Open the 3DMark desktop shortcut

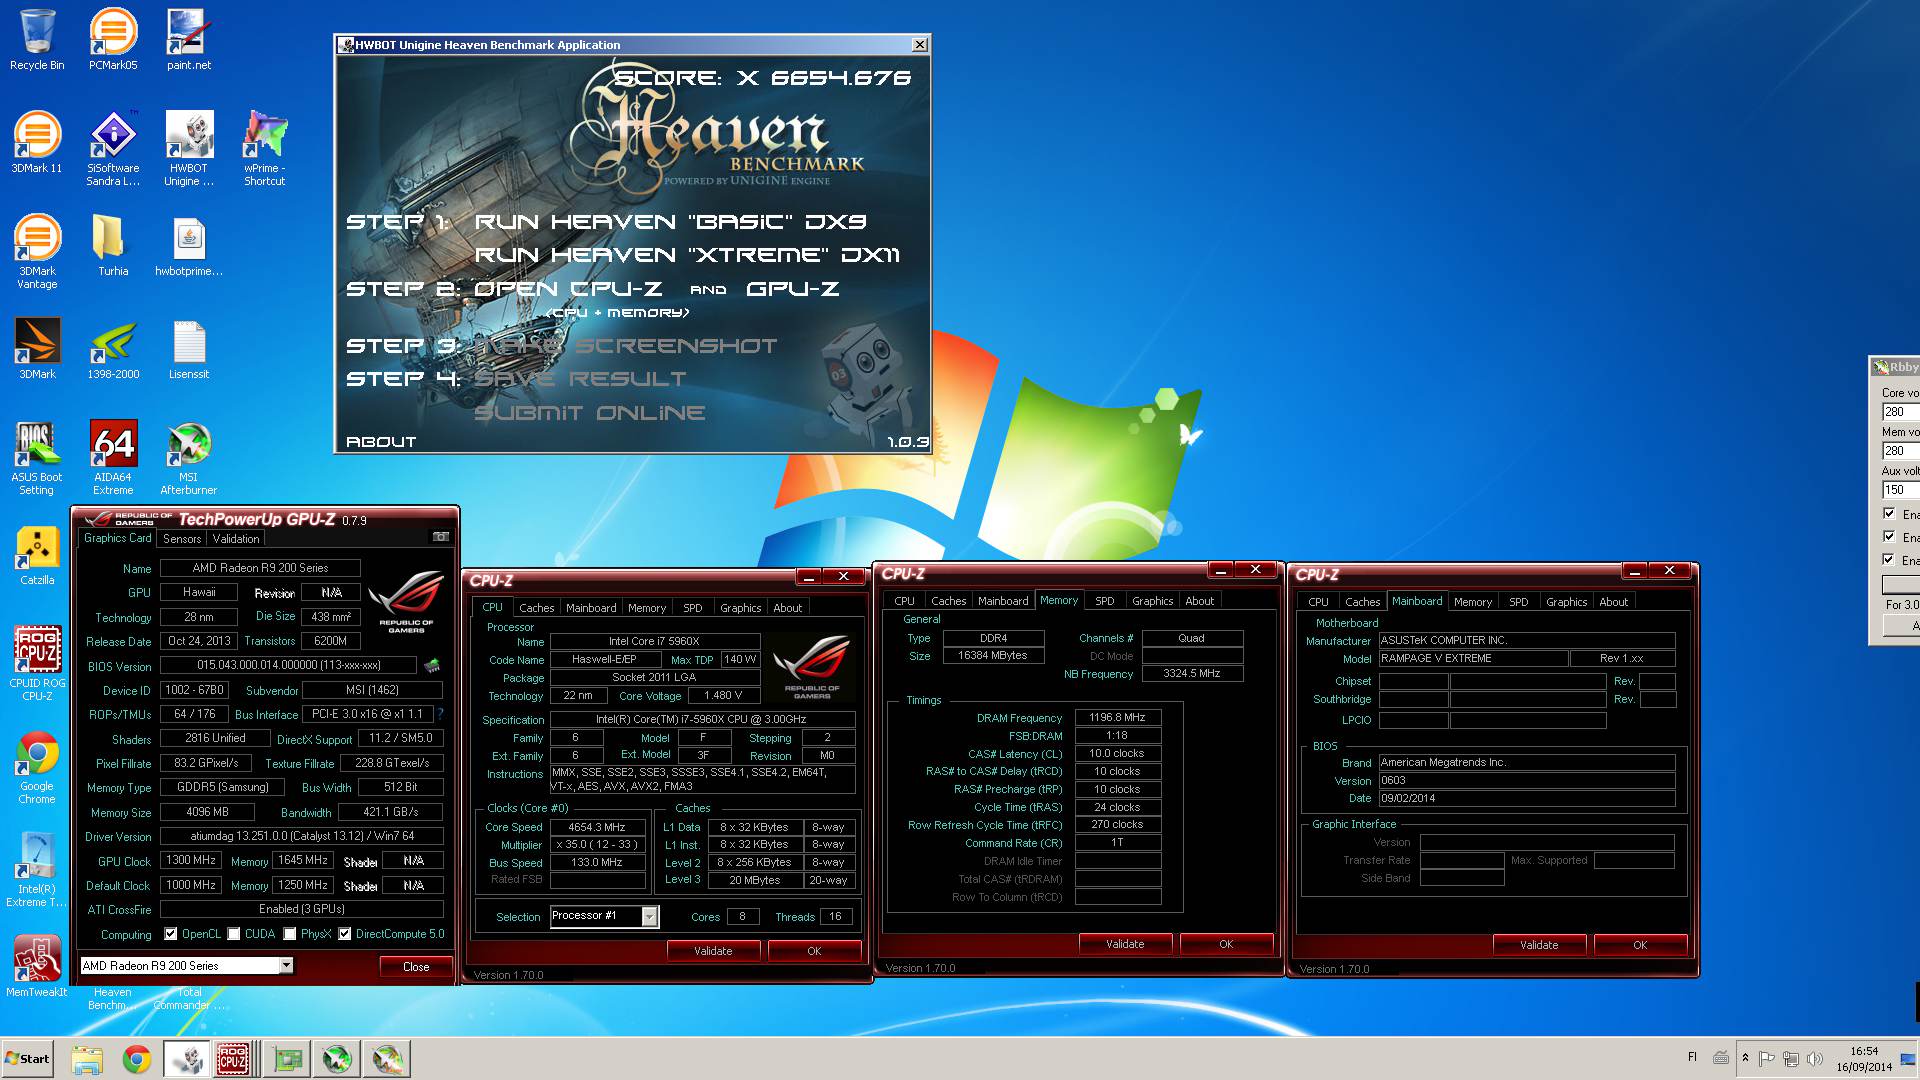(x=37, y=349)
